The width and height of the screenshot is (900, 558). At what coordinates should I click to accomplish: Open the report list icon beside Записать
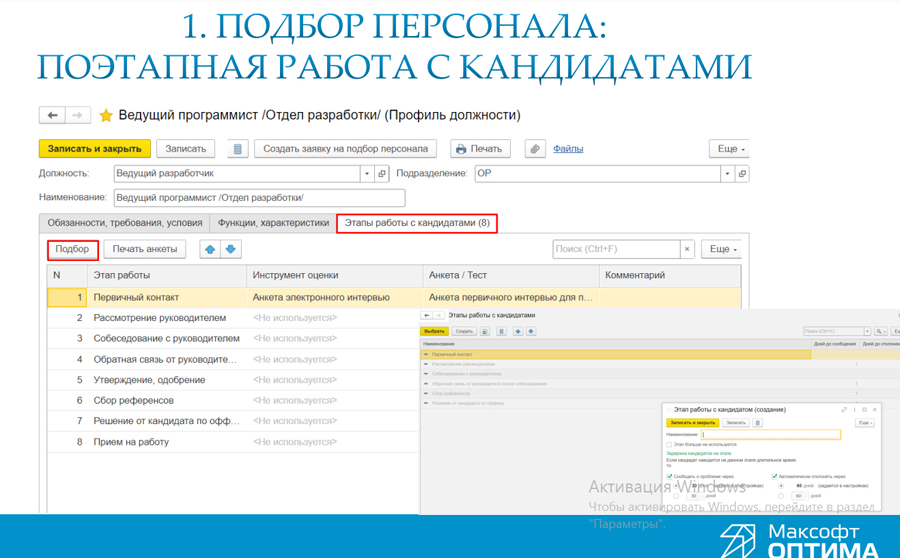238,149
